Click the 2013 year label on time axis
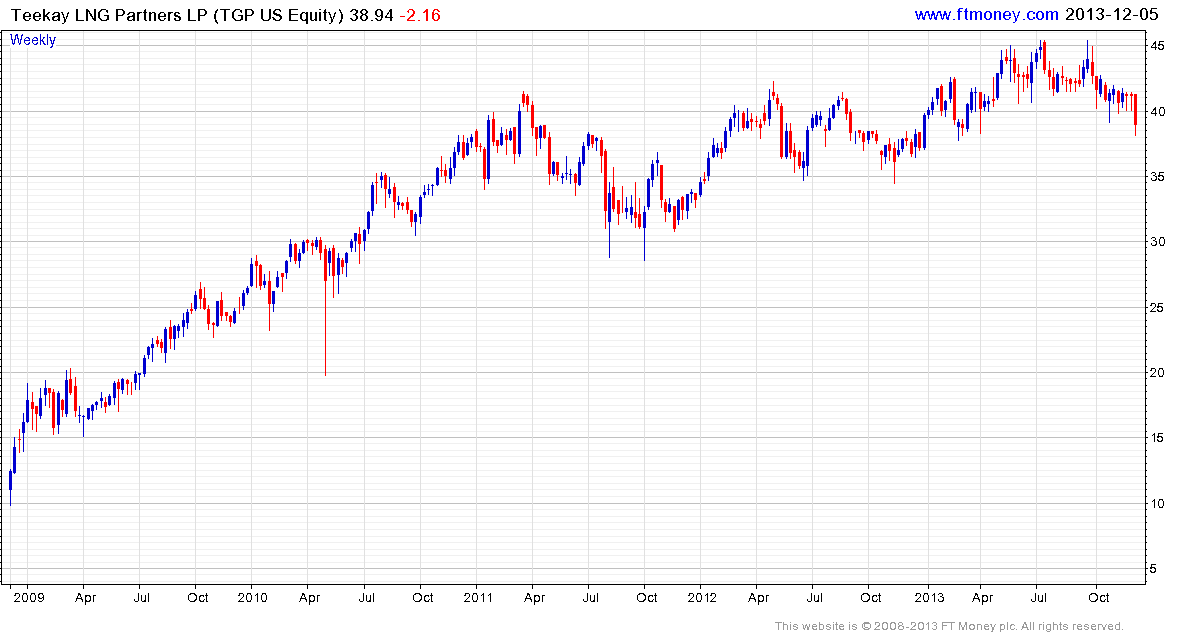The image size is (1195, 640). [x=929, y=597]
